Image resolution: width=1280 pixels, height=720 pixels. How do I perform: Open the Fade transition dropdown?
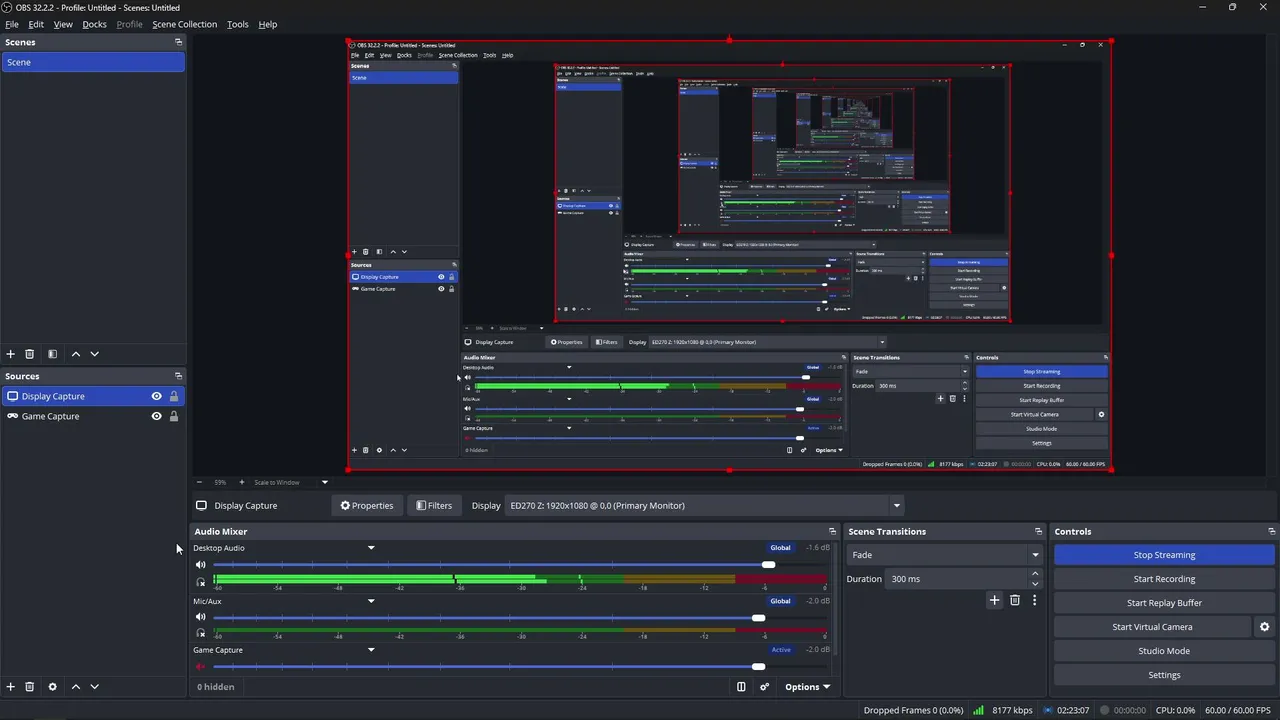coord(944,555)
